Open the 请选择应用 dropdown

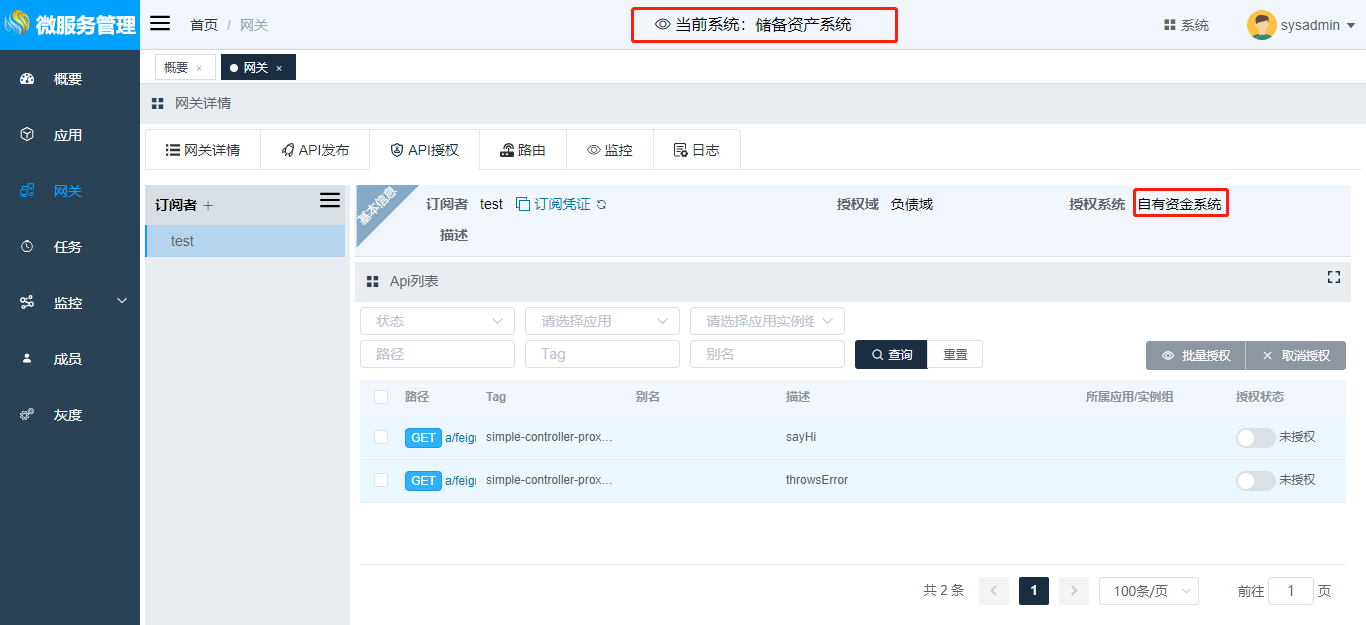pos(602,321)
